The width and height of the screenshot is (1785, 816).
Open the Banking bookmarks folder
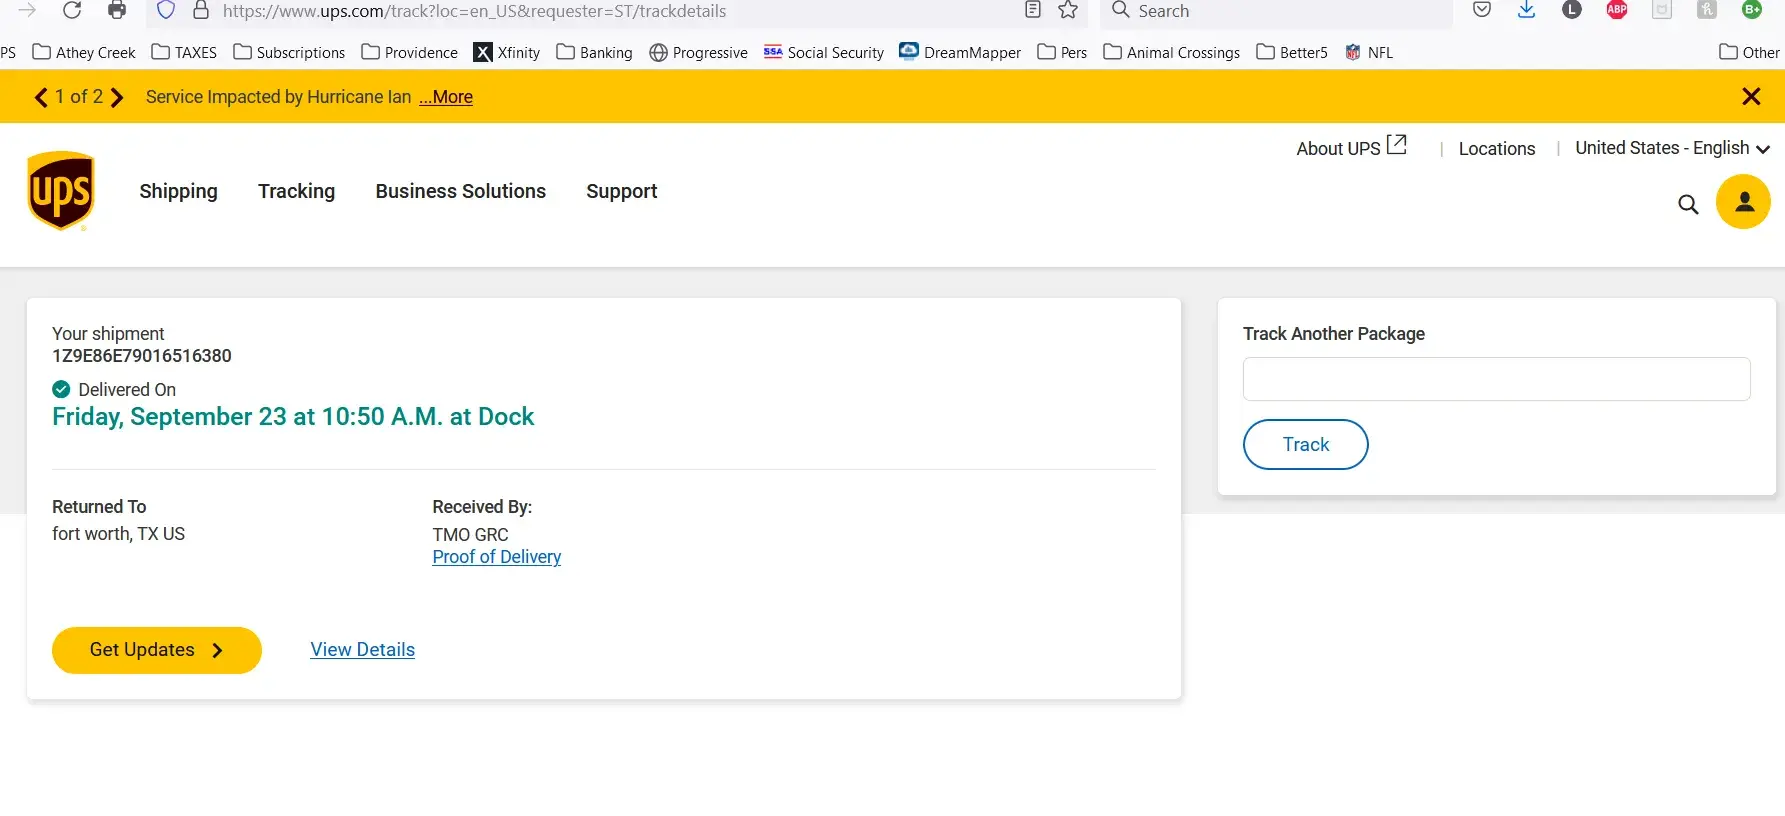594,52
